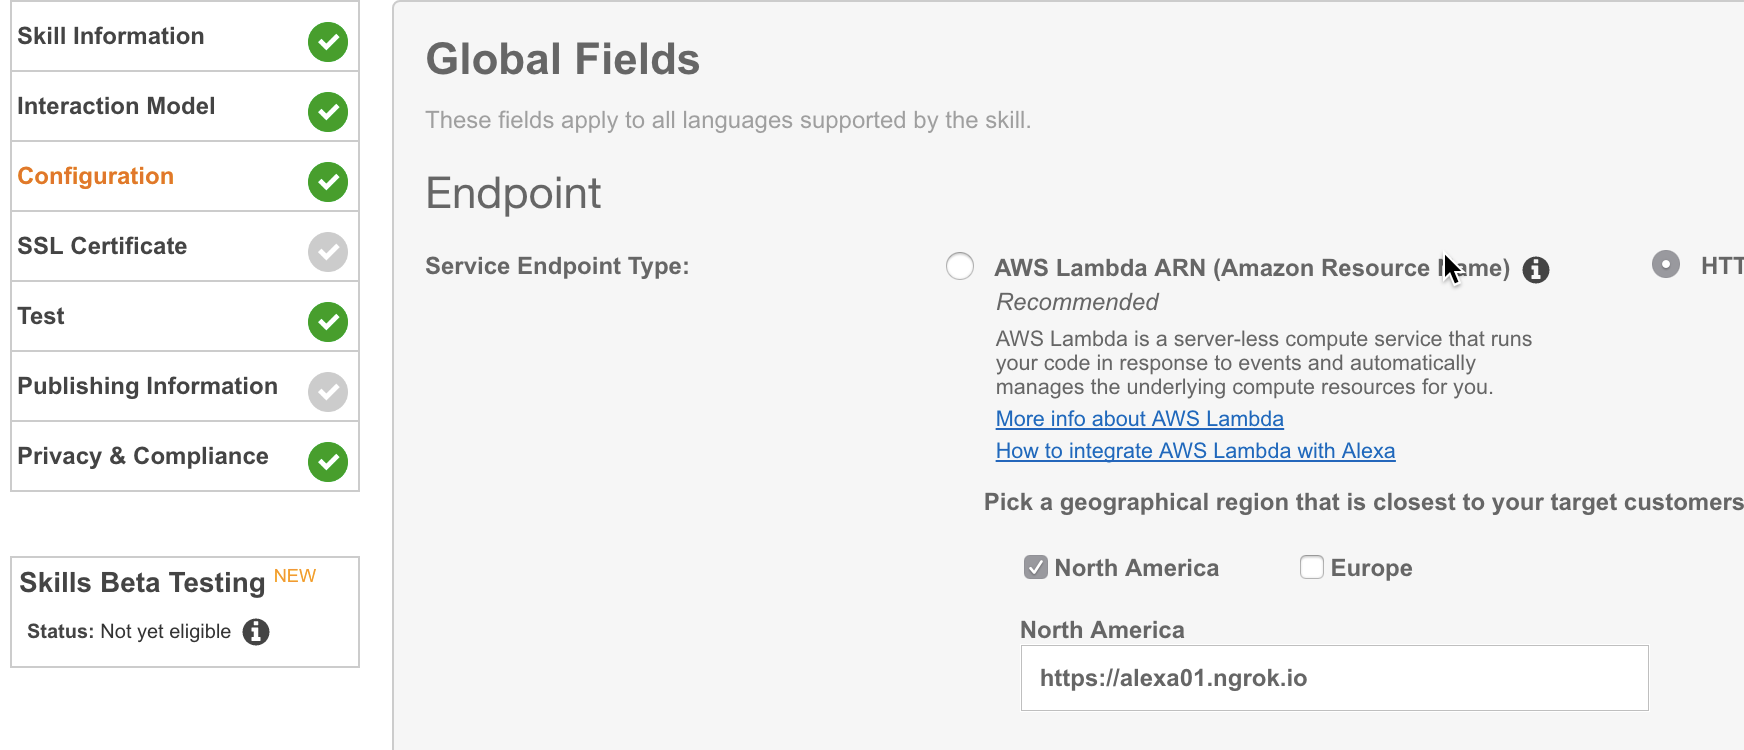This screenshot has width=1744, height=750.
Task: Open the Privacy & Compliance section
Action: pyautogui.click(x=185, y=456)
